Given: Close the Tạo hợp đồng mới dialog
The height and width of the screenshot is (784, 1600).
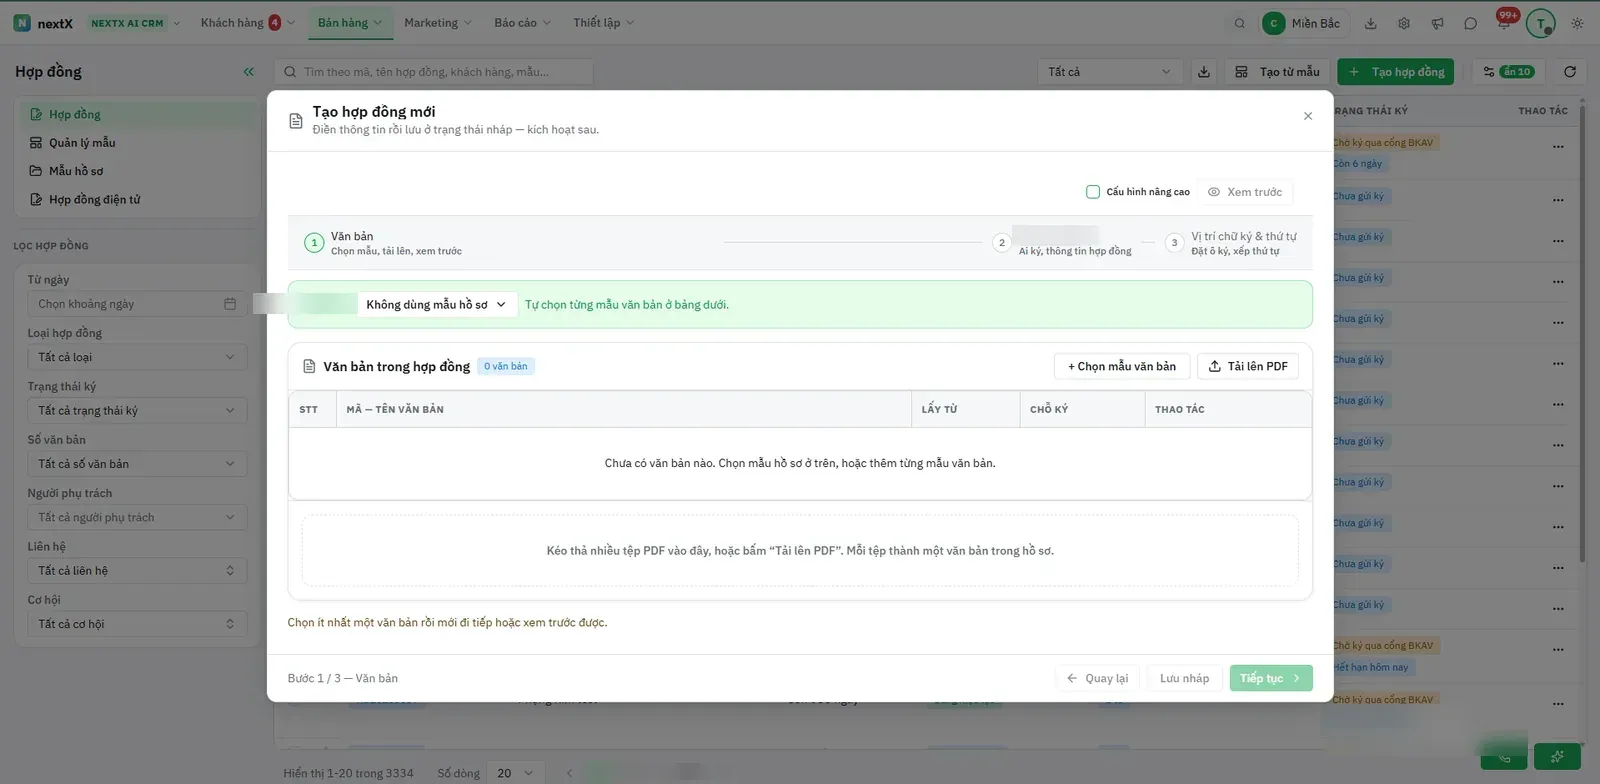Looking at the screenshot, I should 1308,116.
